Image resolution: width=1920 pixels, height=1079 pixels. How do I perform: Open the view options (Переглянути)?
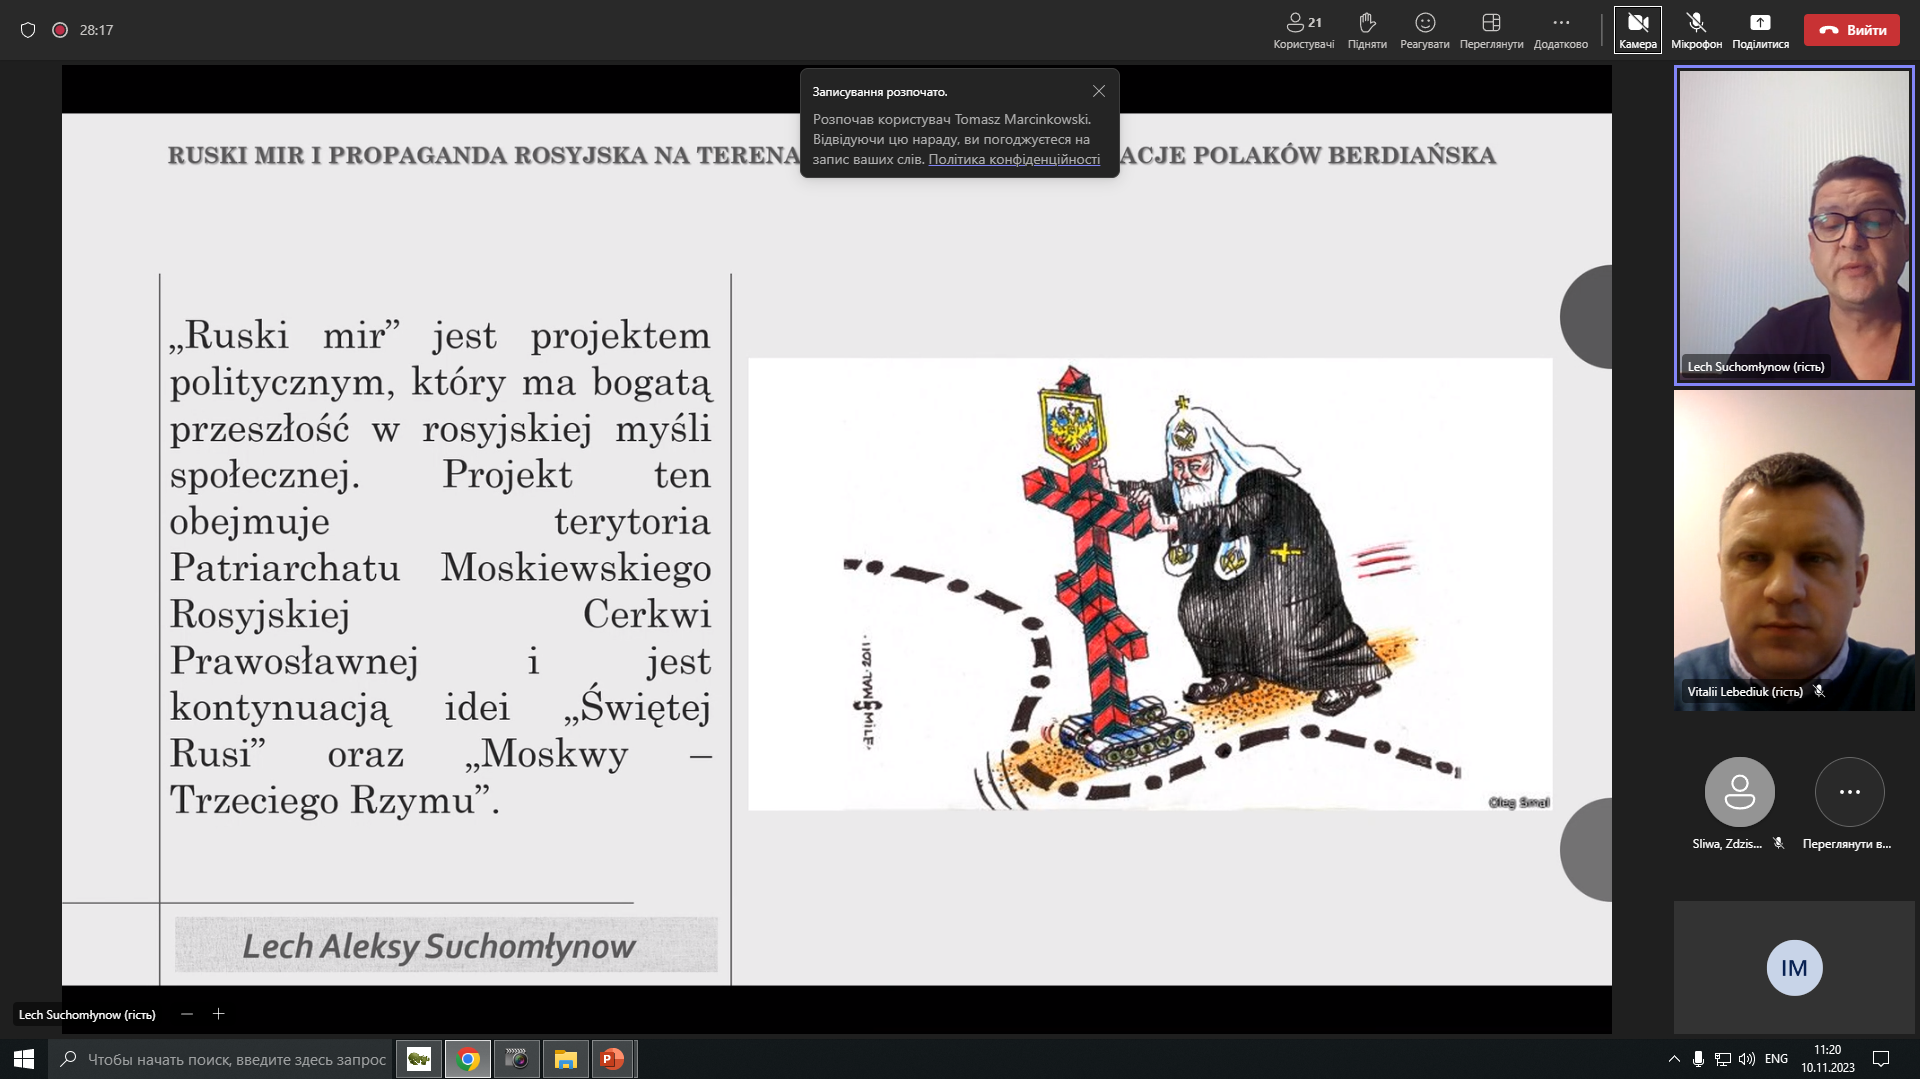pos(1491,31)
